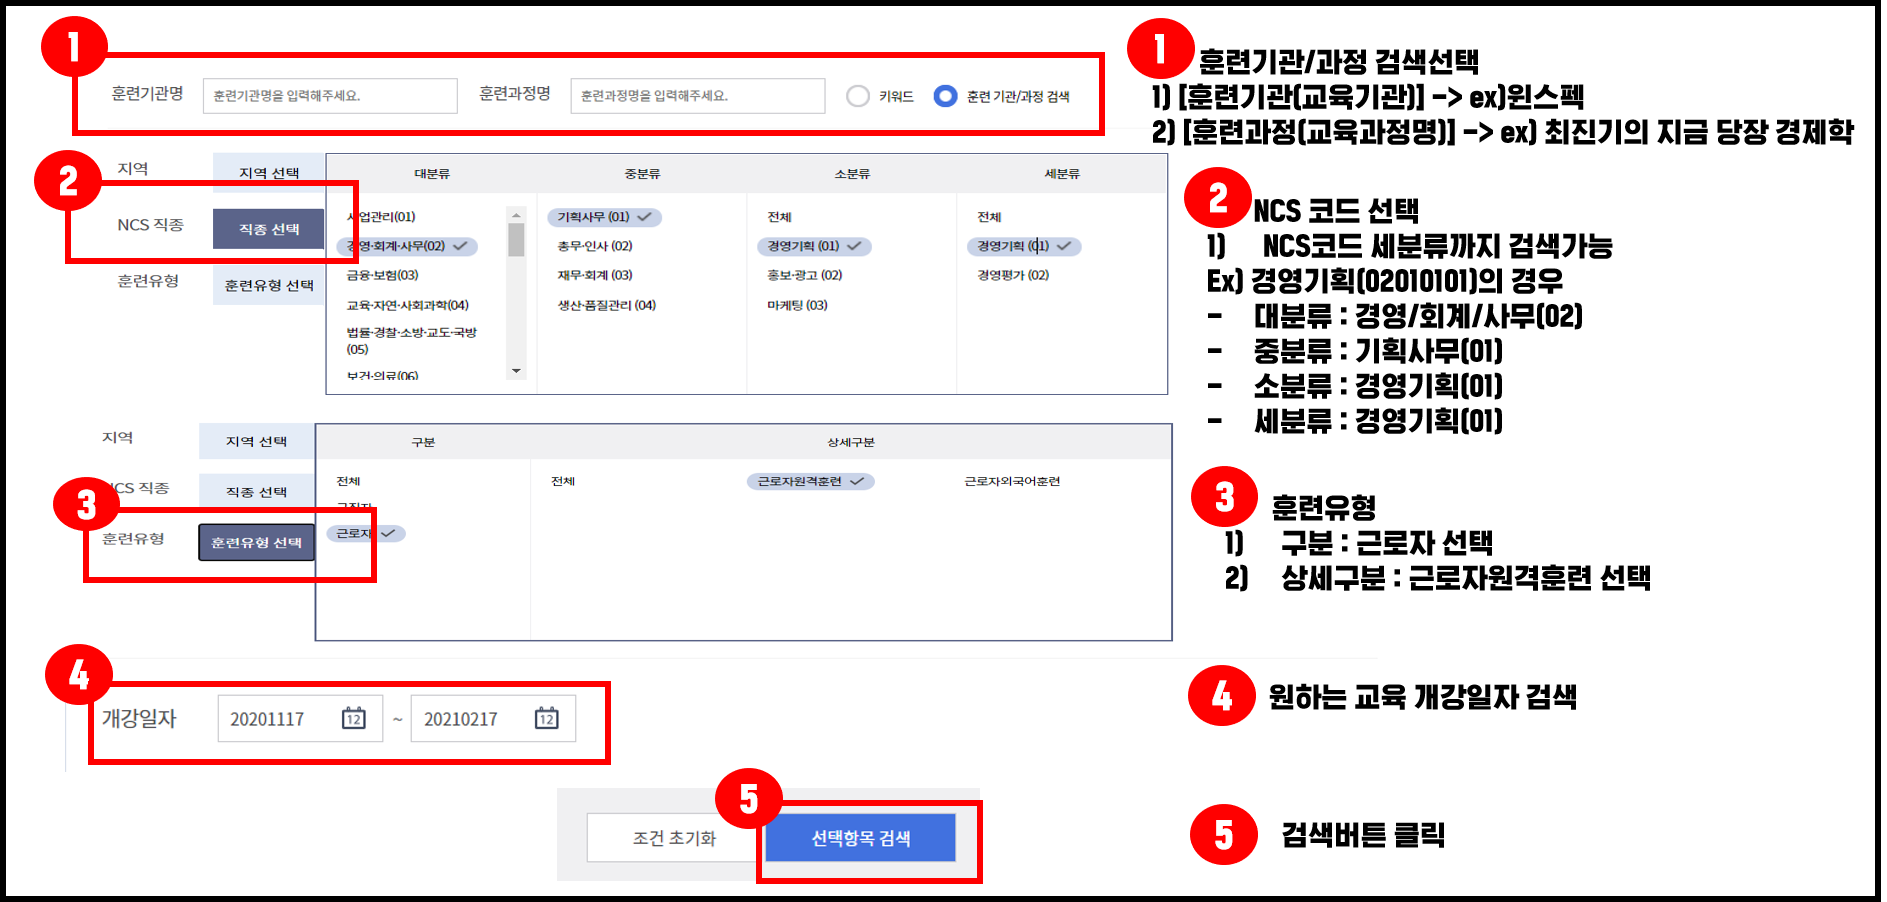Viewport: 1887px width, 902px height.
Task: Click the 훈련유형 선택 tab beside the NCS list
Action: click(x=269, y=285)
